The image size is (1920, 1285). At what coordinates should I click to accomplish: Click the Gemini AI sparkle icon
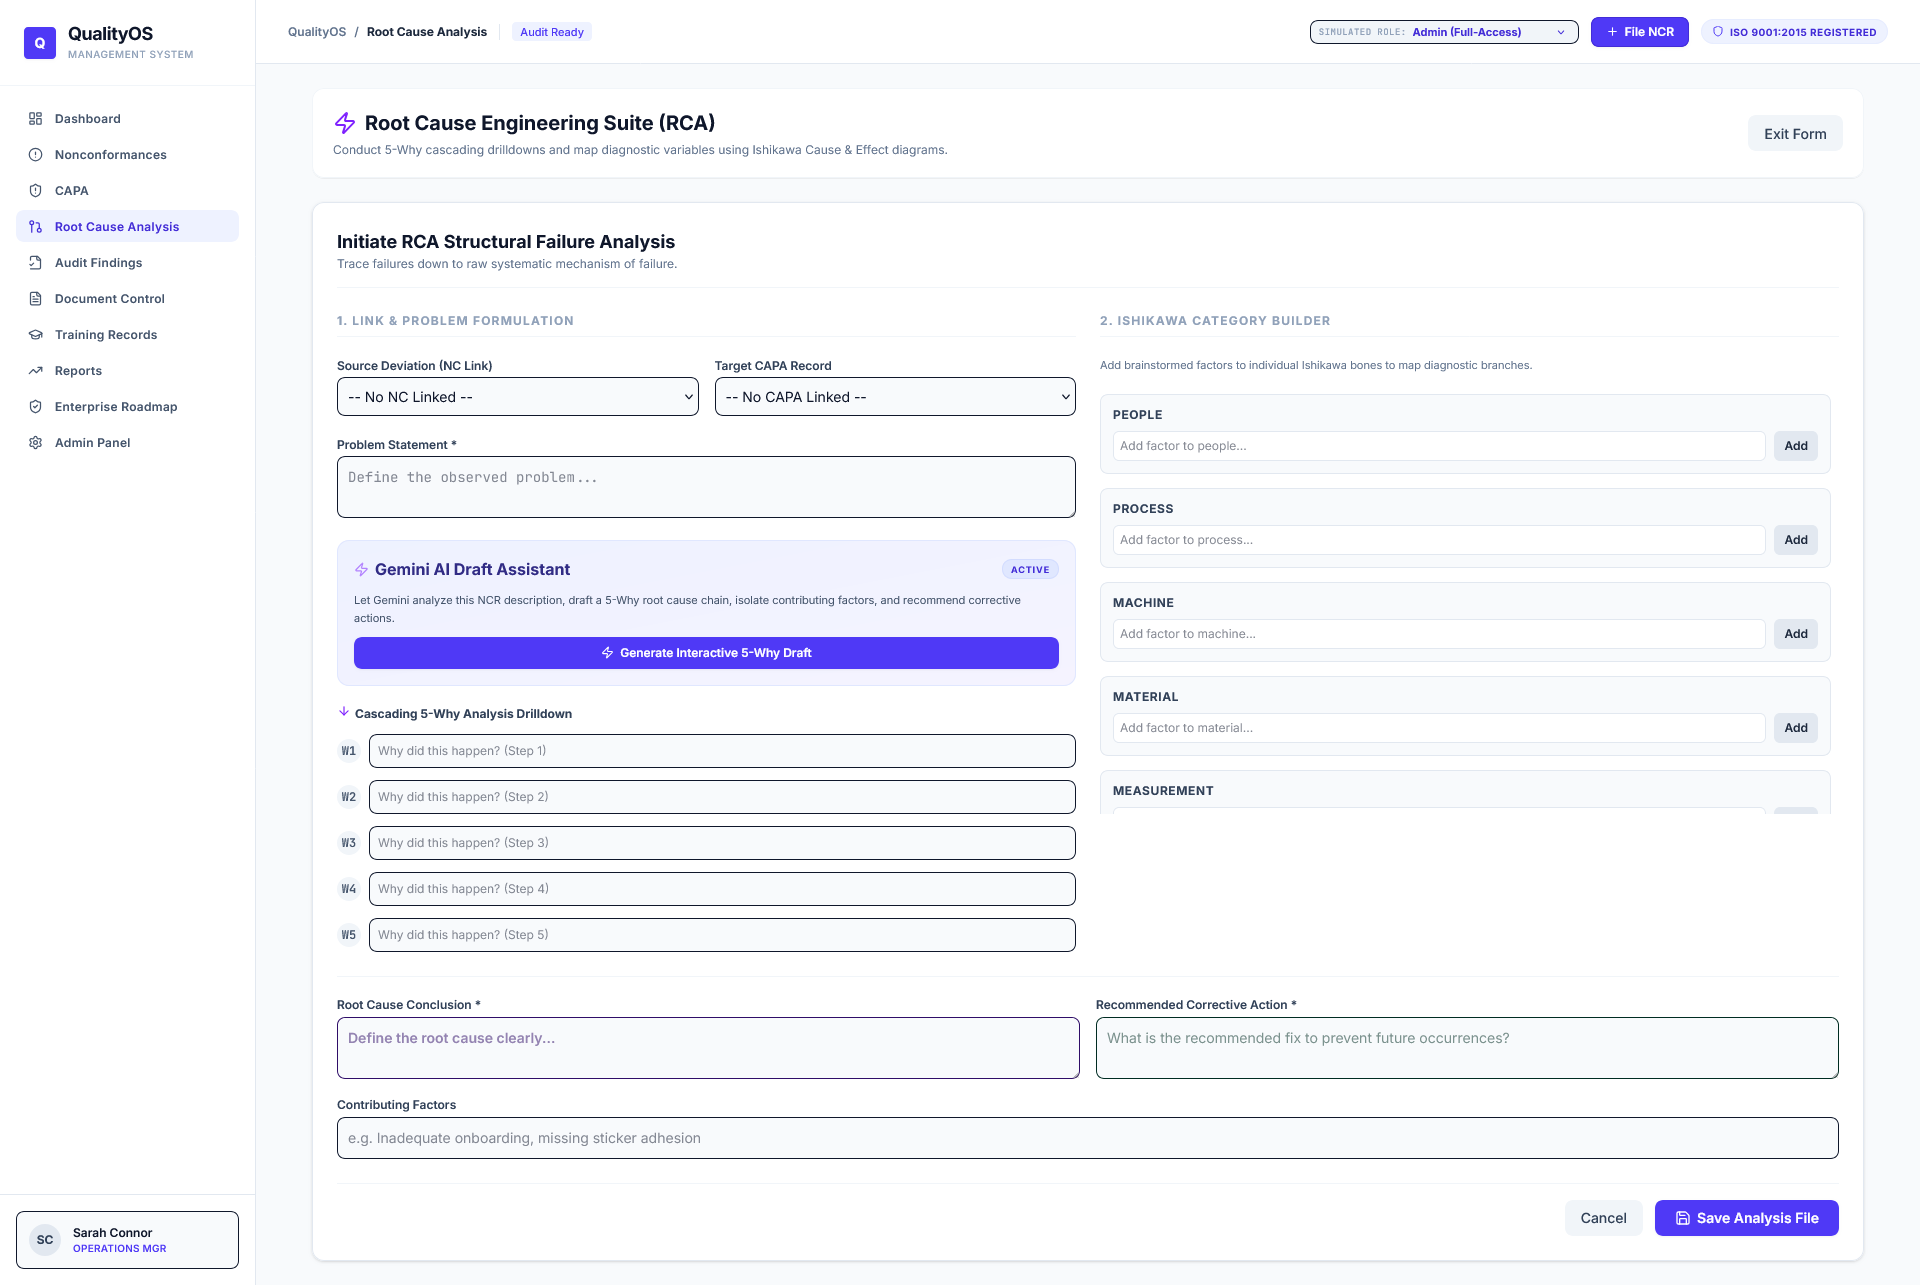tap(362, 570)
